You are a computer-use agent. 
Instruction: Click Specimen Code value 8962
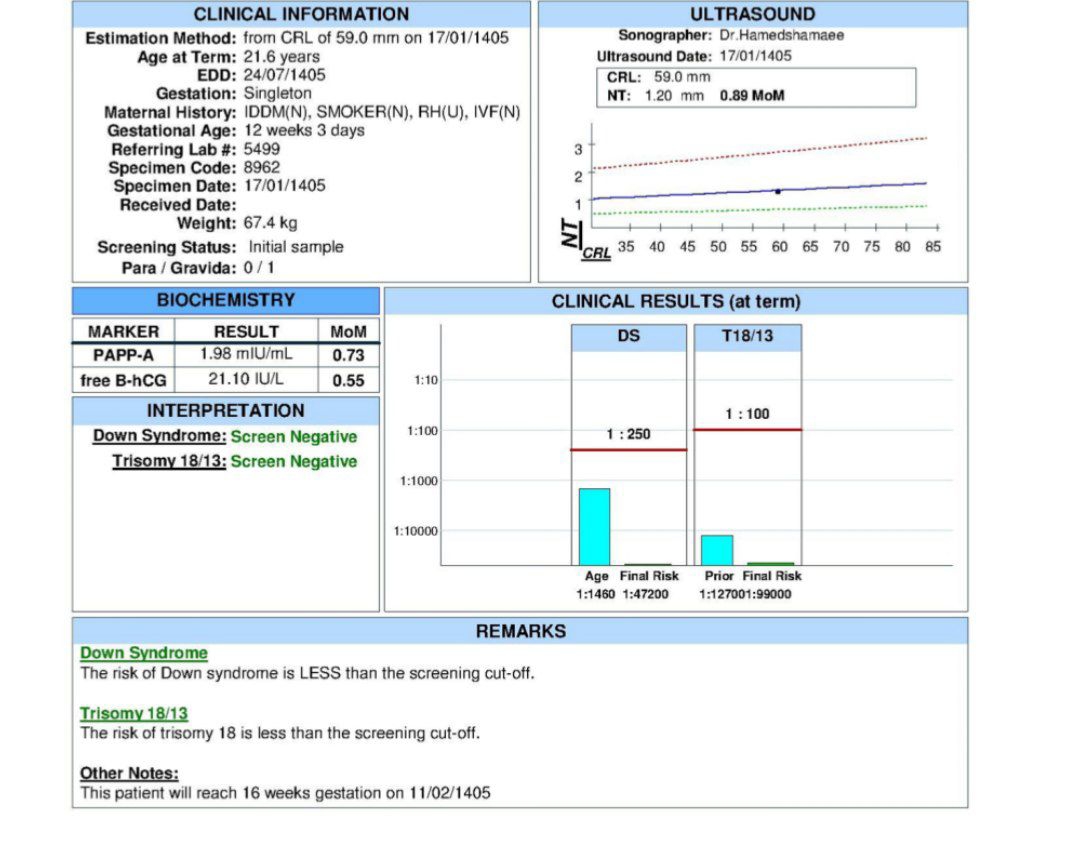(x=262, y=167)
